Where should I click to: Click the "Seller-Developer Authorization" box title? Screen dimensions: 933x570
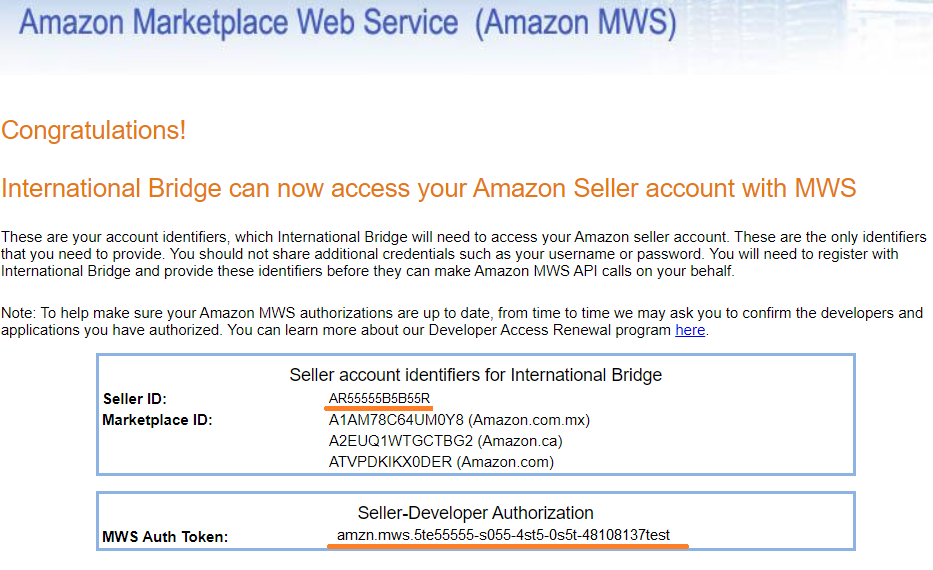tap(475, 513)
